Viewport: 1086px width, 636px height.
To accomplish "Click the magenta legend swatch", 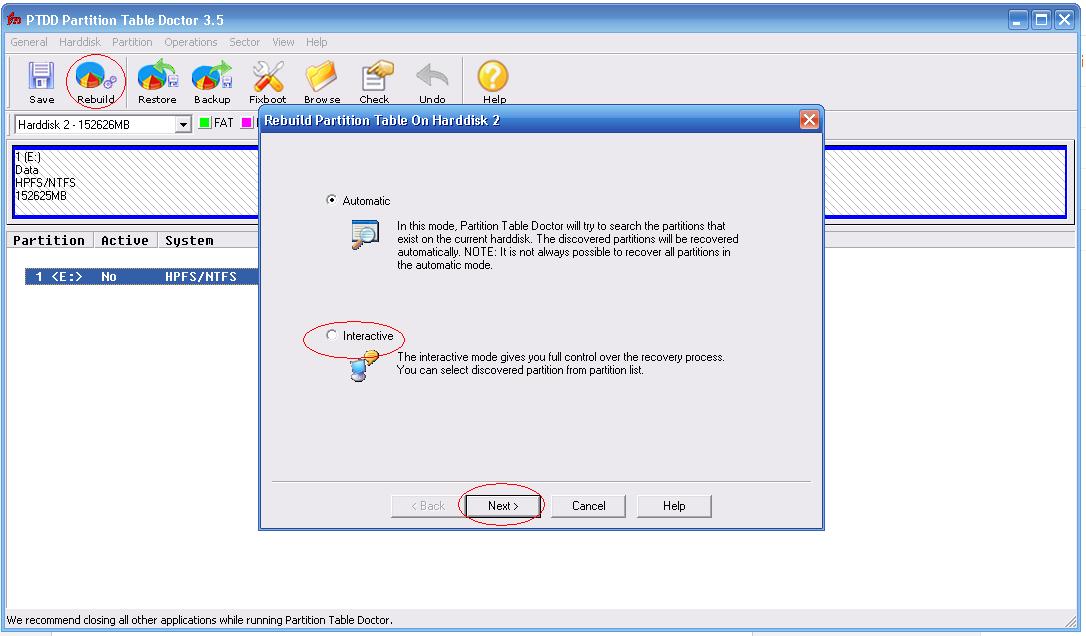I will pos(246,123).
